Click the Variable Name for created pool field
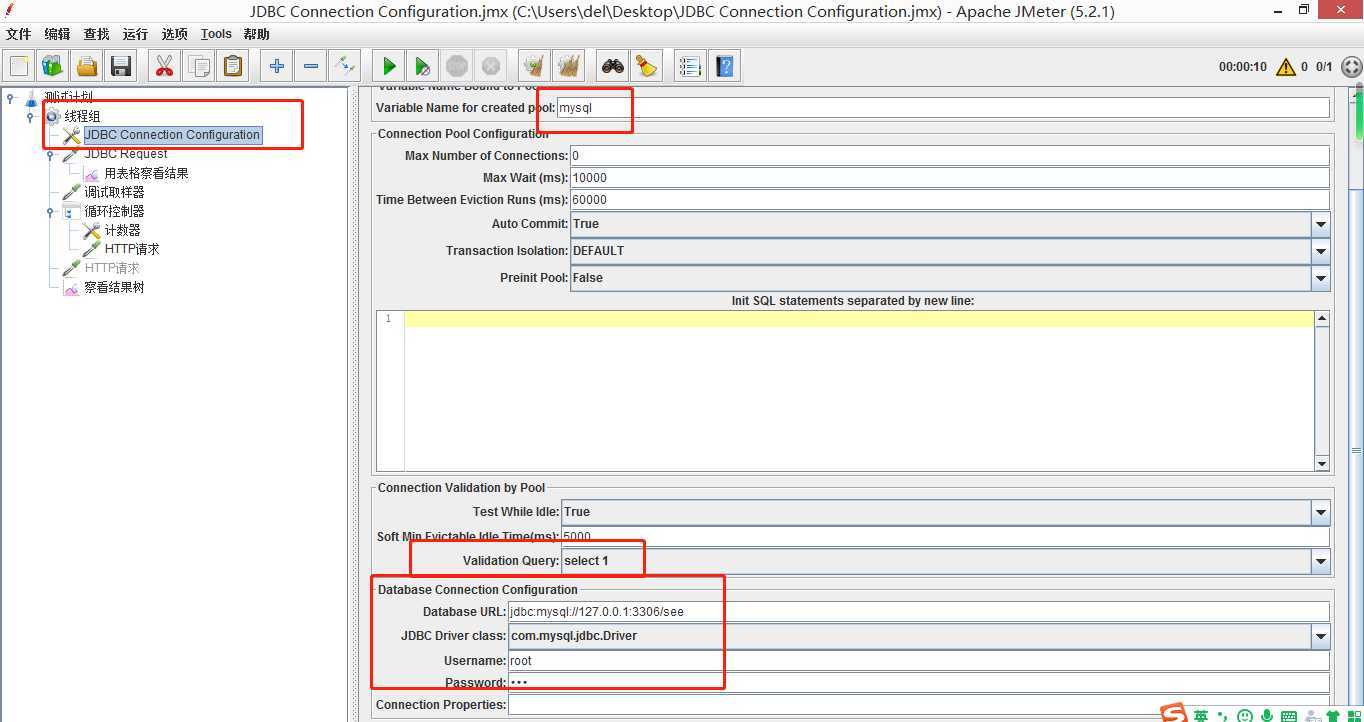 point(943,108)
